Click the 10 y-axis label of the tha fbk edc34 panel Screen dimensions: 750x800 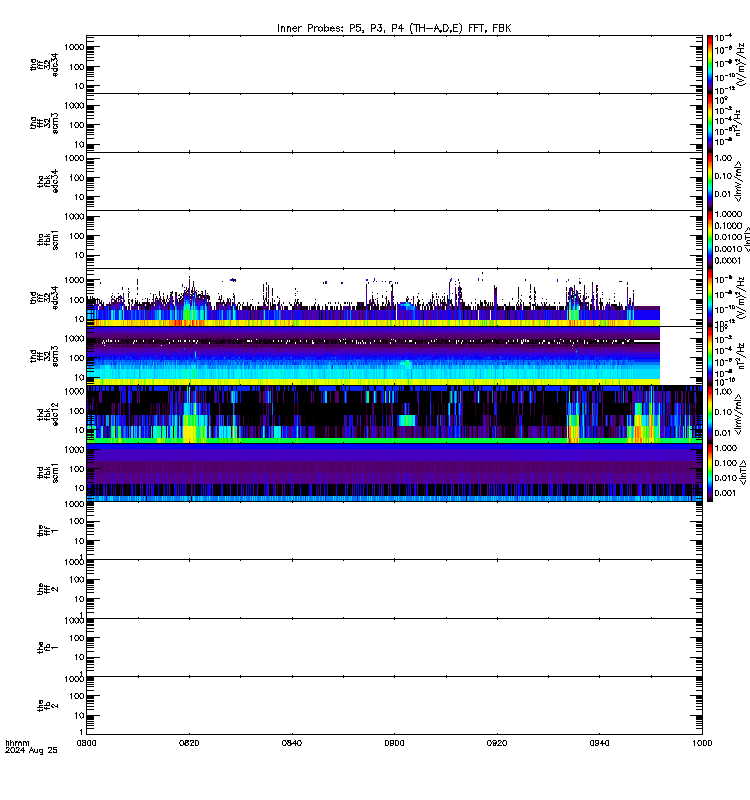[79, 197]
